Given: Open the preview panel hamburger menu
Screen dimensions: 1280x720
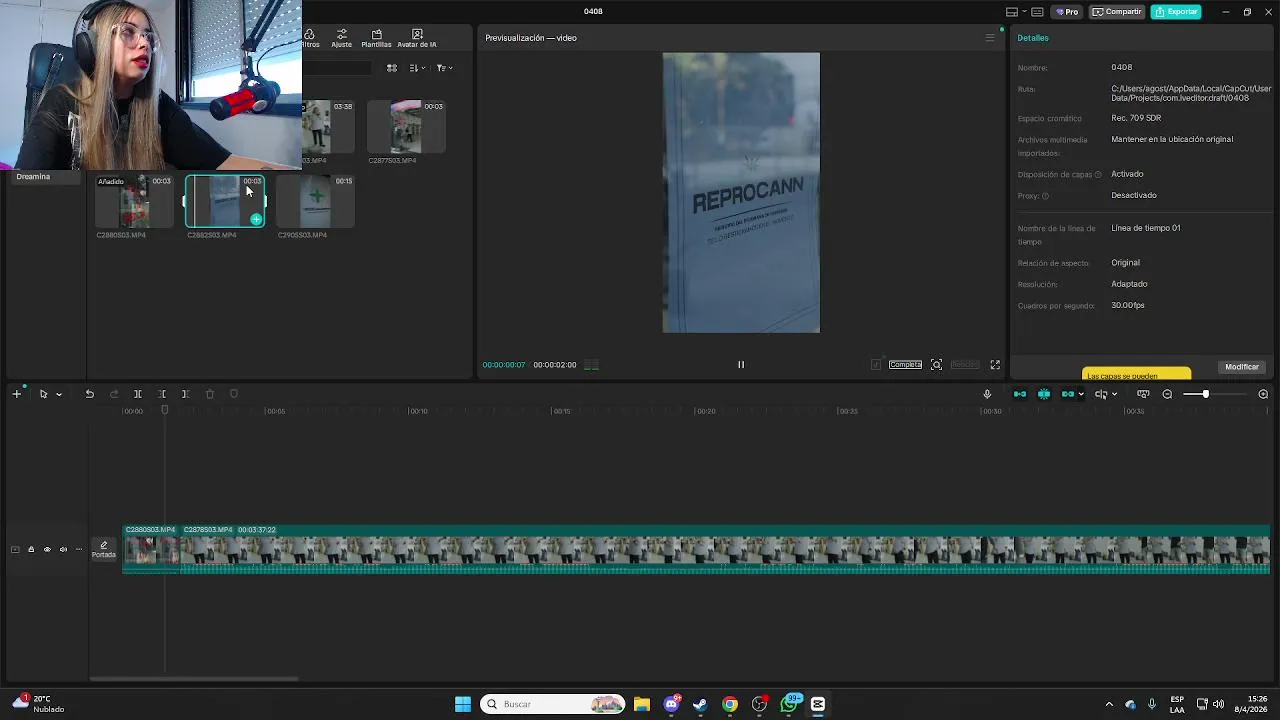Looking at the screenshot, I should 990,38.
